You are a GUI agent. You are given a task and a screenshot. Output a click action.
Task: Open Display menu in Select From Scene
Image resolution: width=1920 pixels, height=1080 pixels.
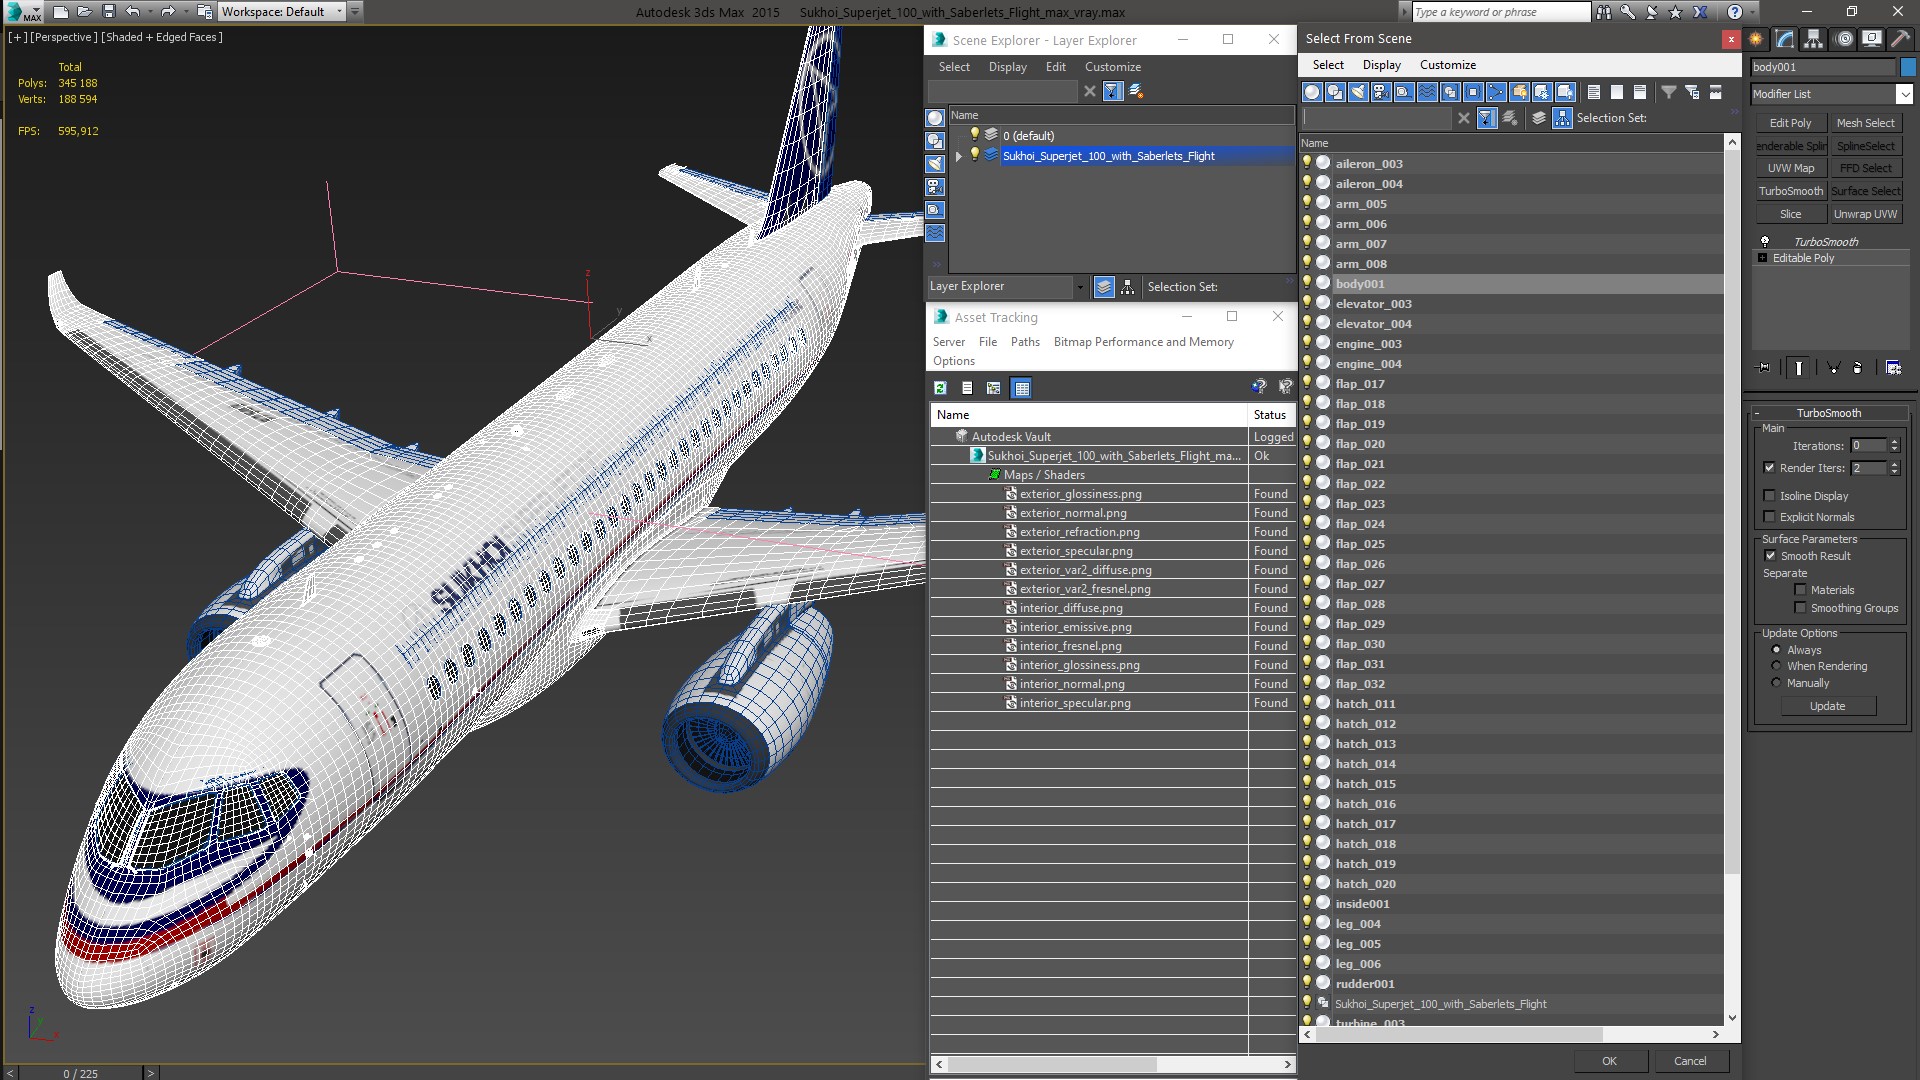tap(1381, 65)
